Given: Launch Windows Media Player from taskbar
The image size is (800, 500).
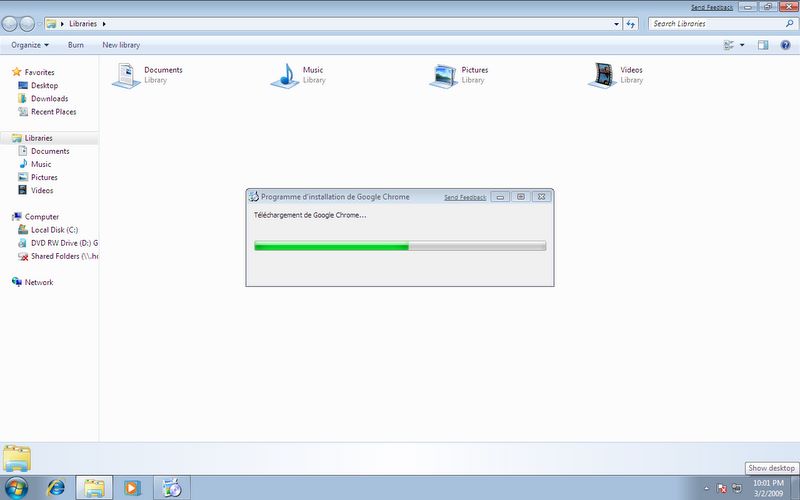Looking at the screenshot, I should [x=132, y=488].
